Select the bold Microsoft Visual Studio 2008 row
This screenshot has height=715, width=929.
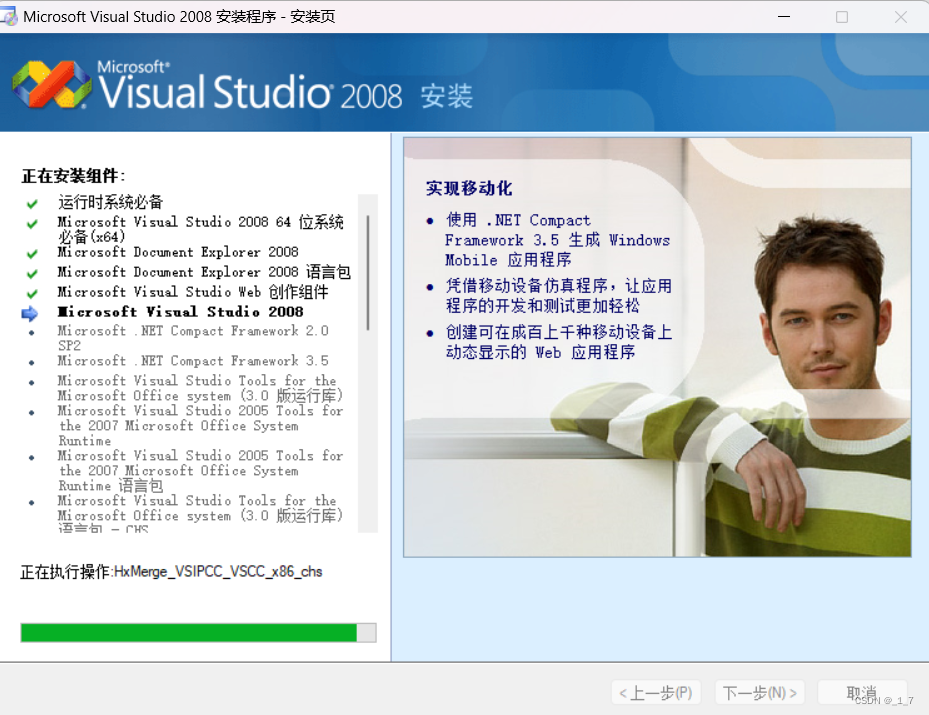click(180, 312)
